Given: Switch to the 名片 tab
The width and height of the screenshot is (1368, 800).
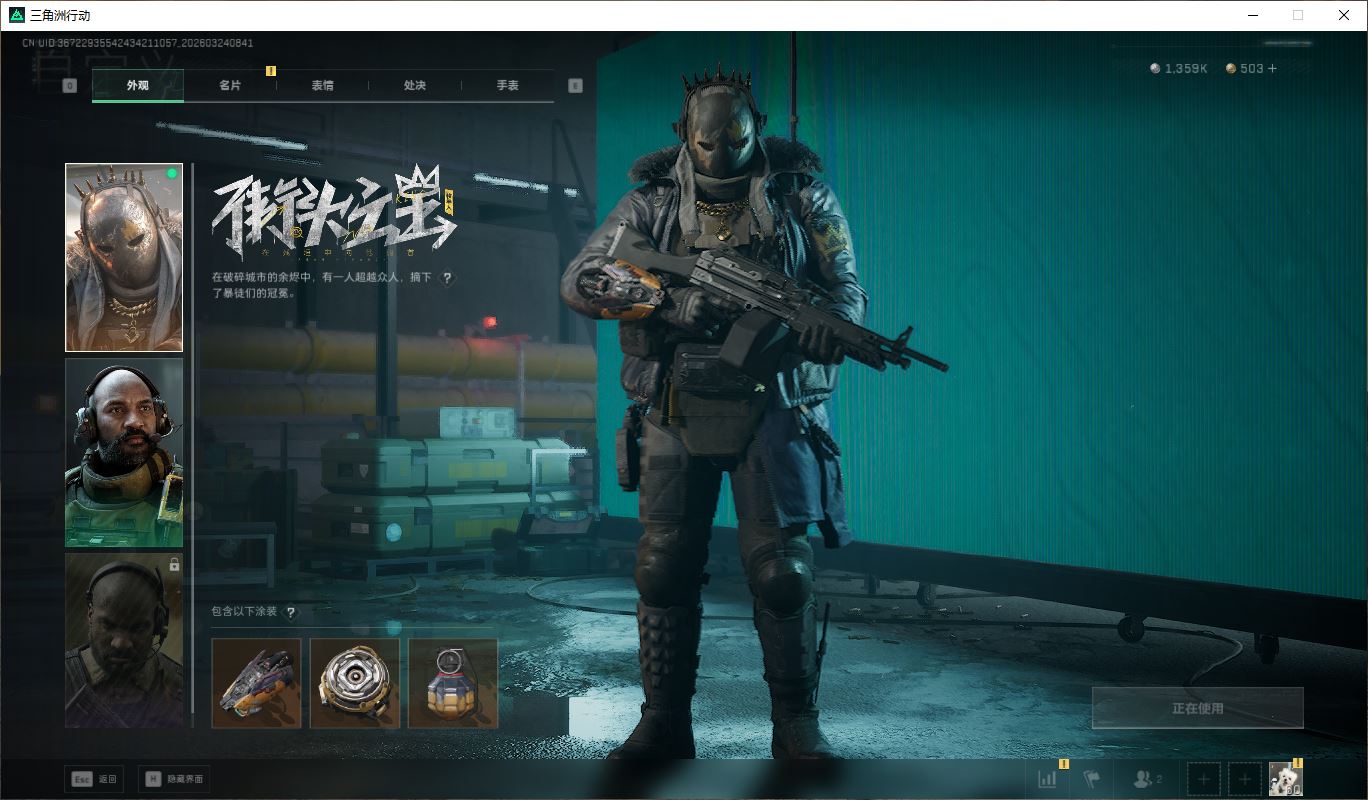Looking at the screenshot, I should [230, 86].
